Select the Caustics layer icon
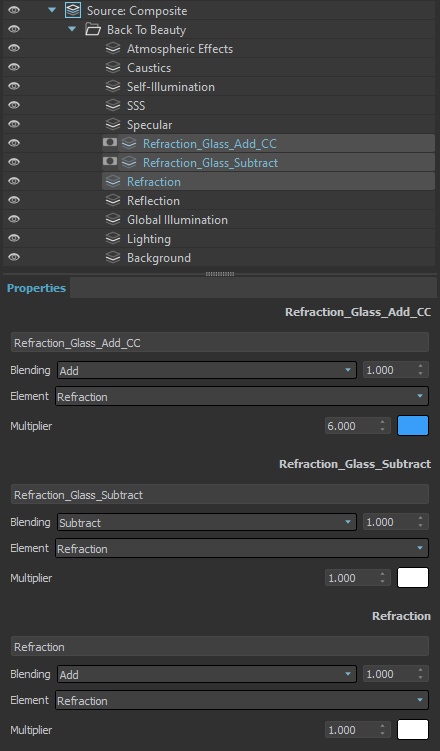Screen dimensions: 440x751 pos(113,68)
